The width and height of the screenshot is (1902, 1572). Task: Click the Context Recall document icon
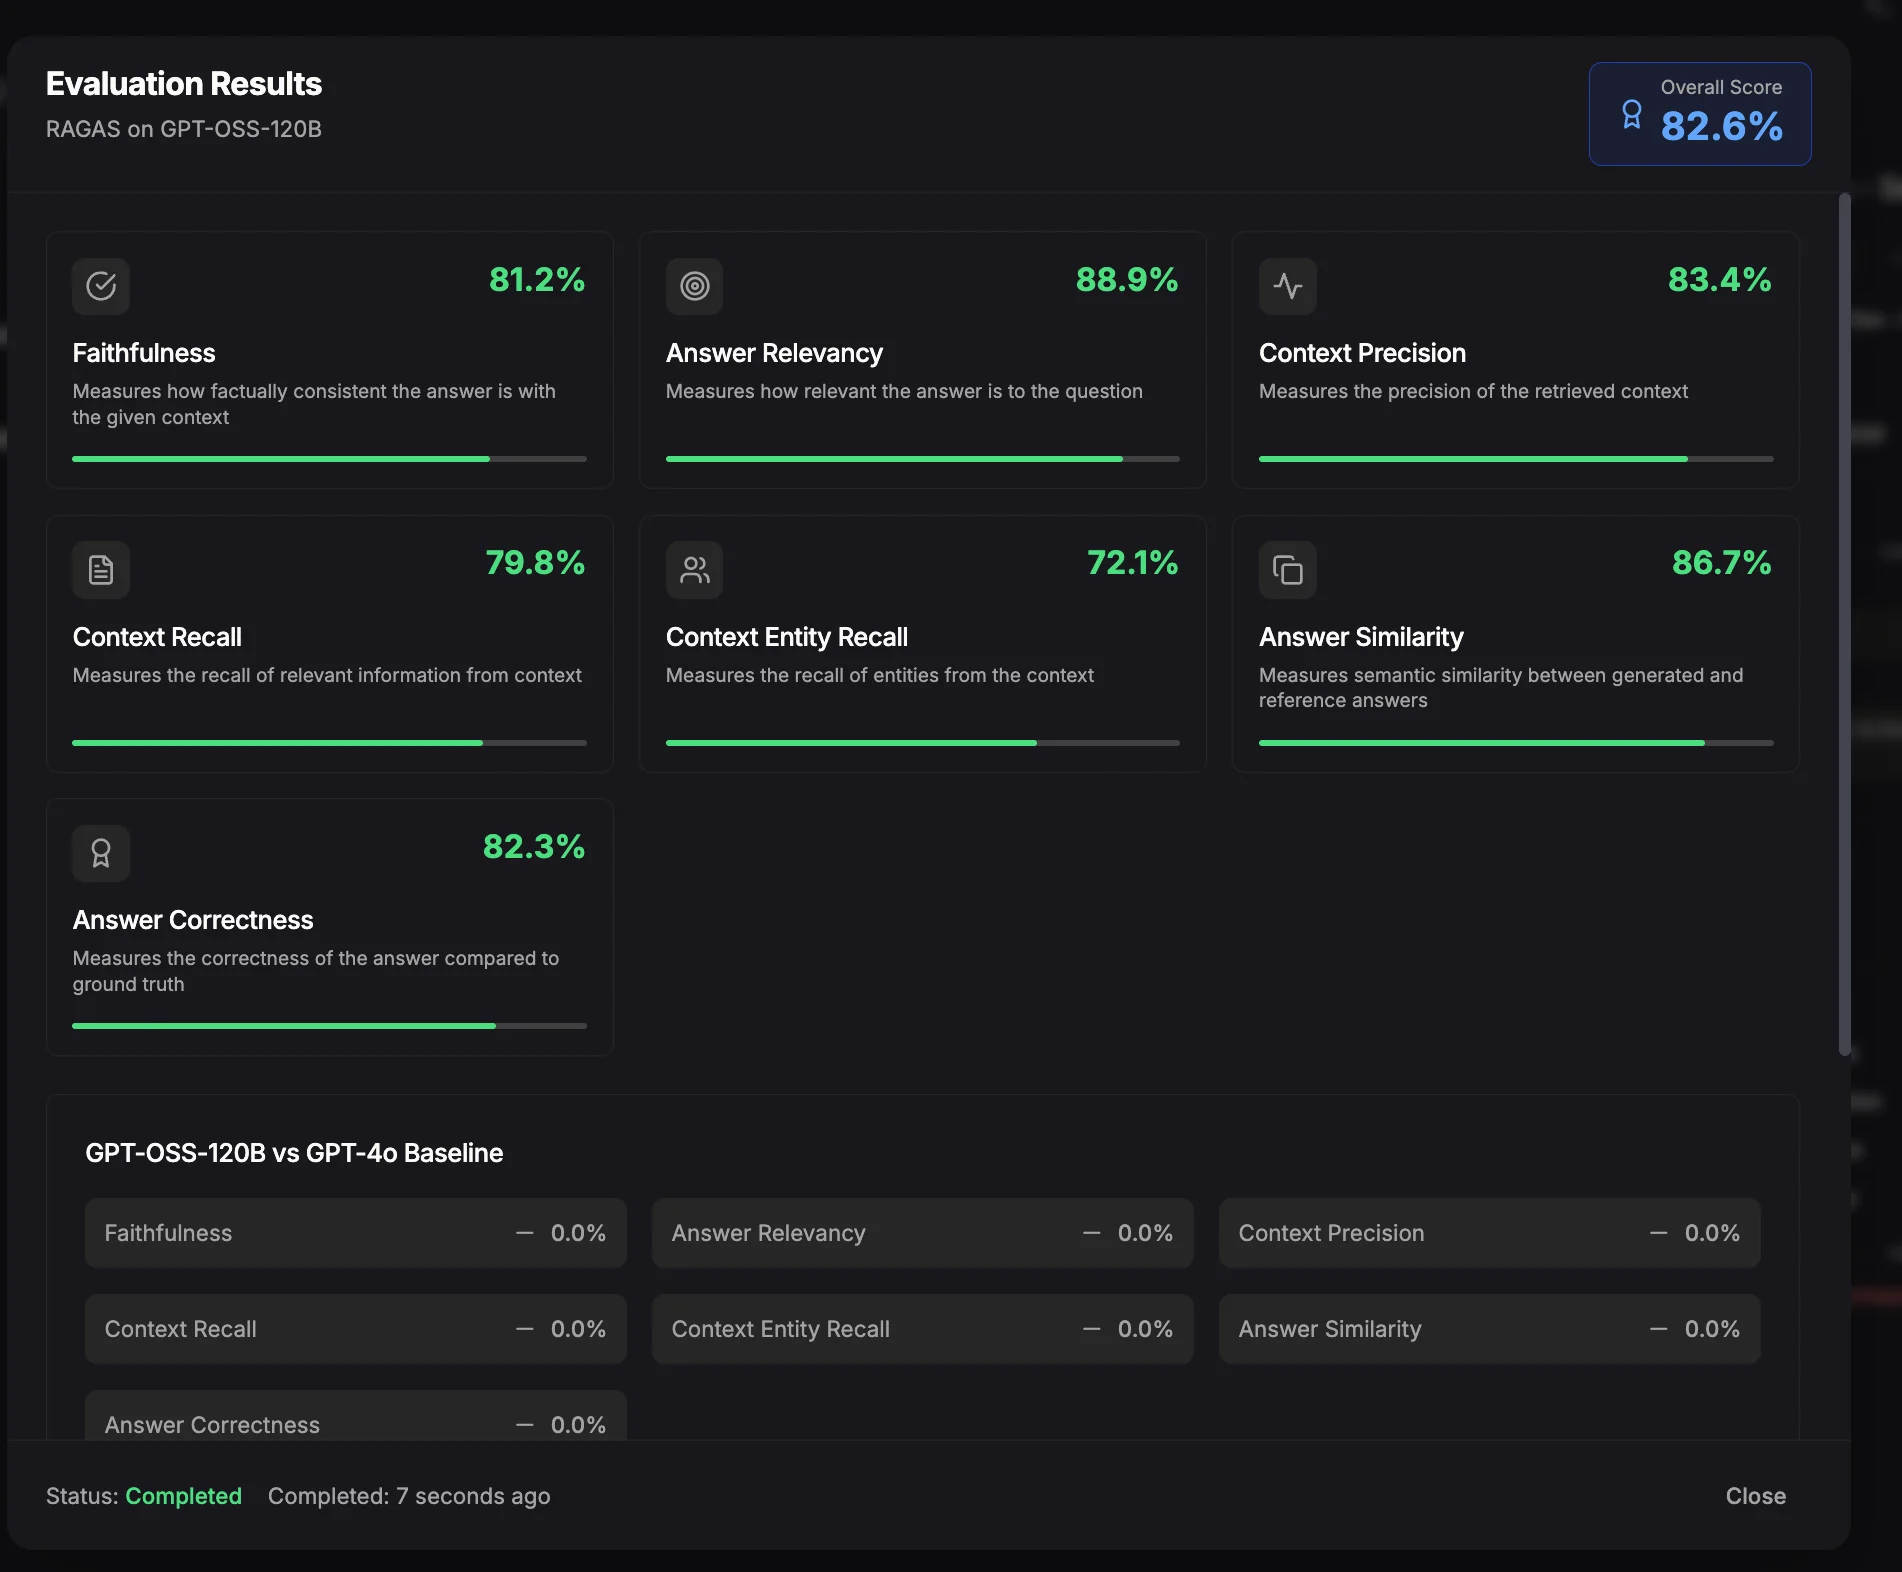pos(101,570)
